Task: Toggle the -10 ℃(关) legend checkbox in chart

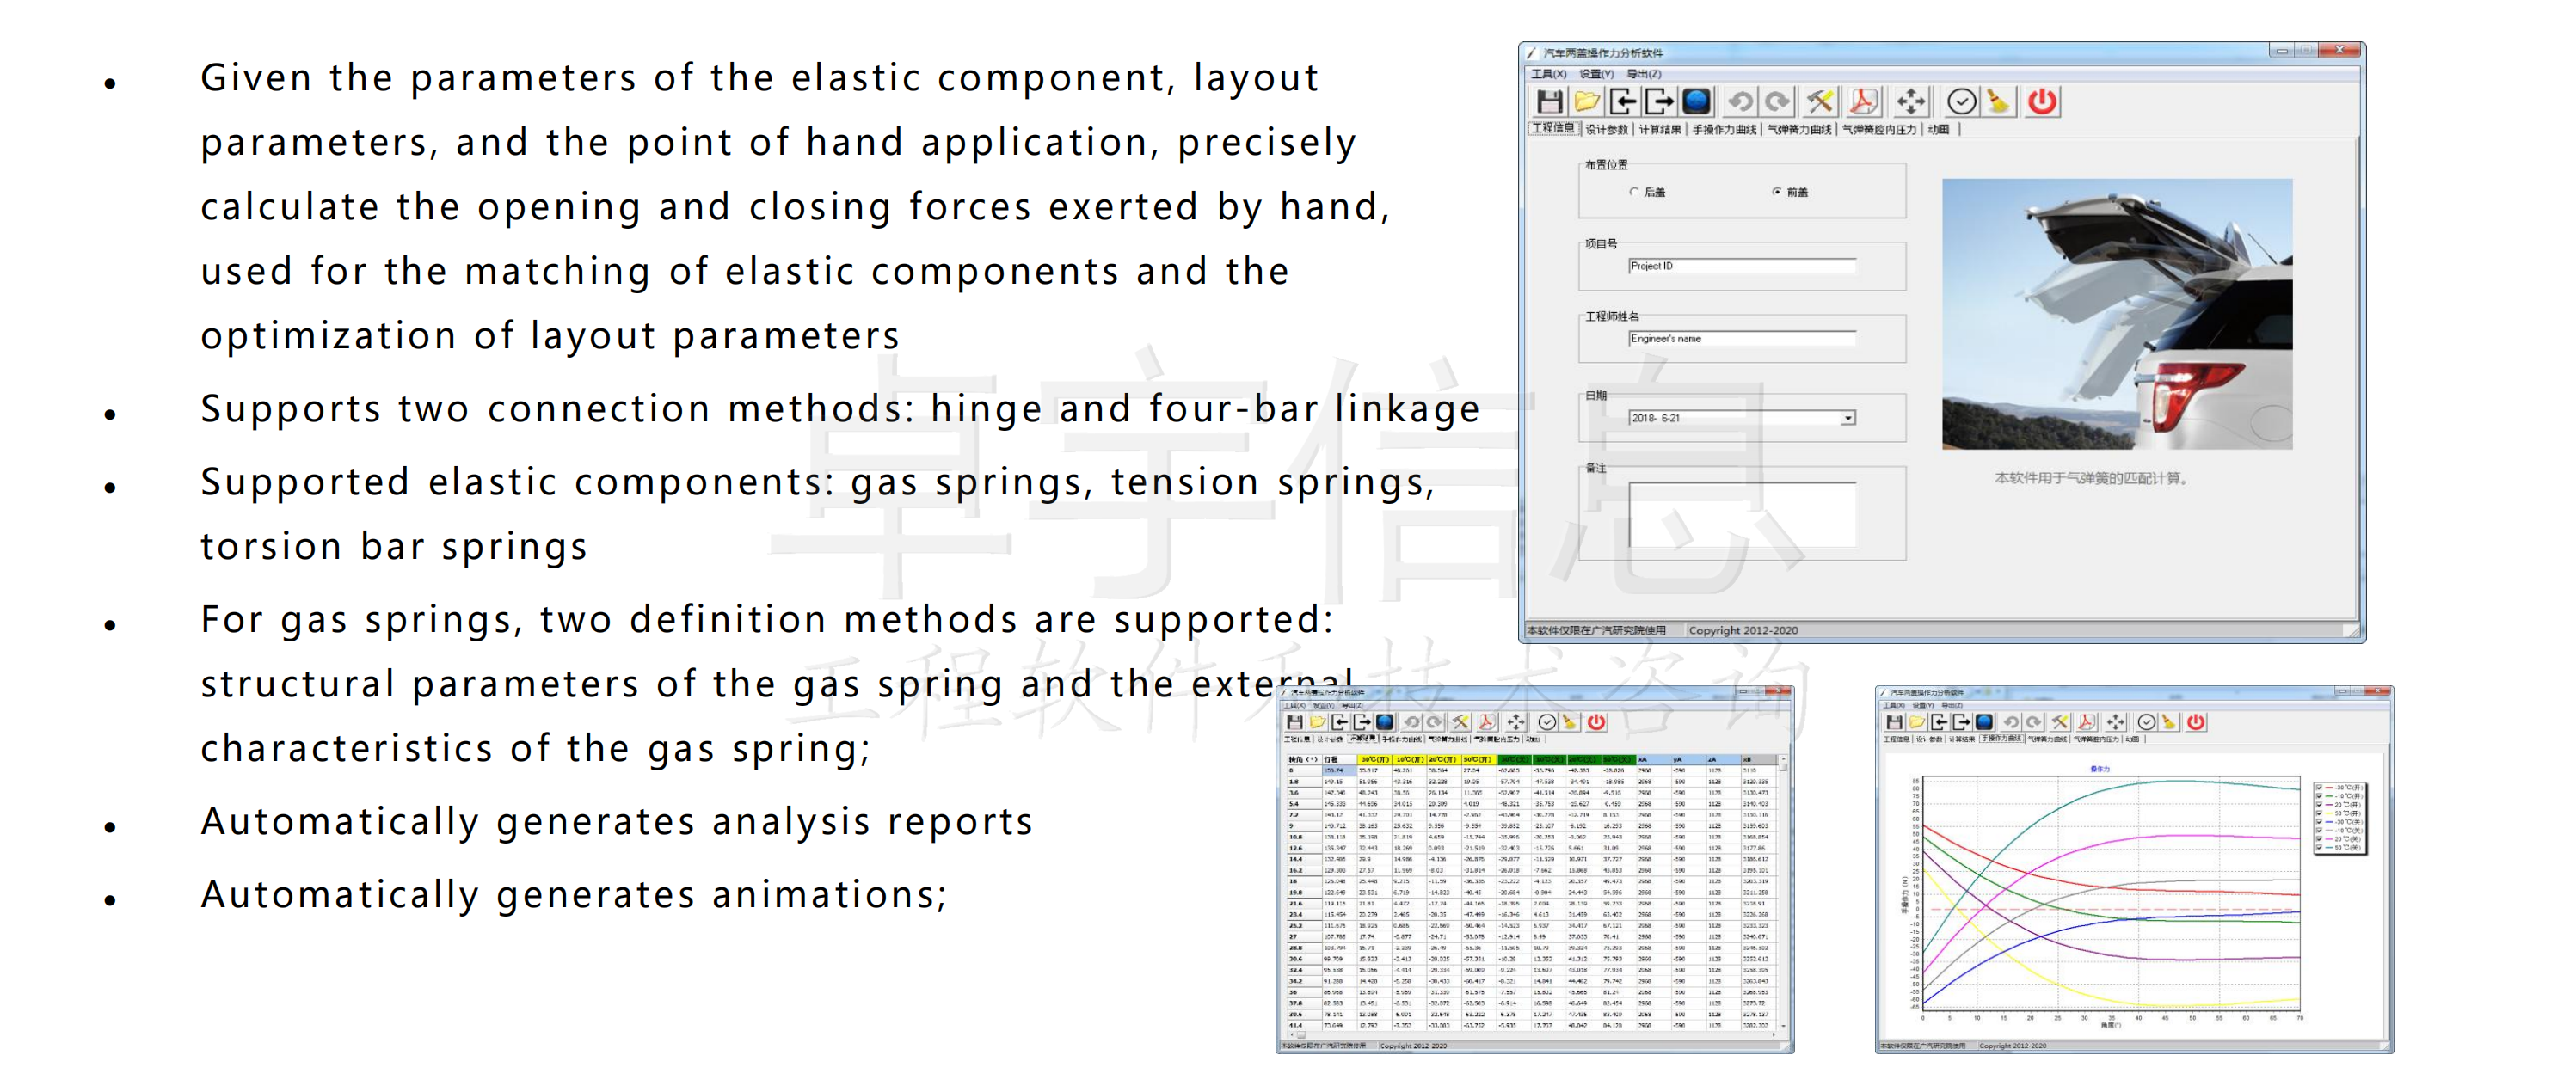Action: click(2319, 831)
